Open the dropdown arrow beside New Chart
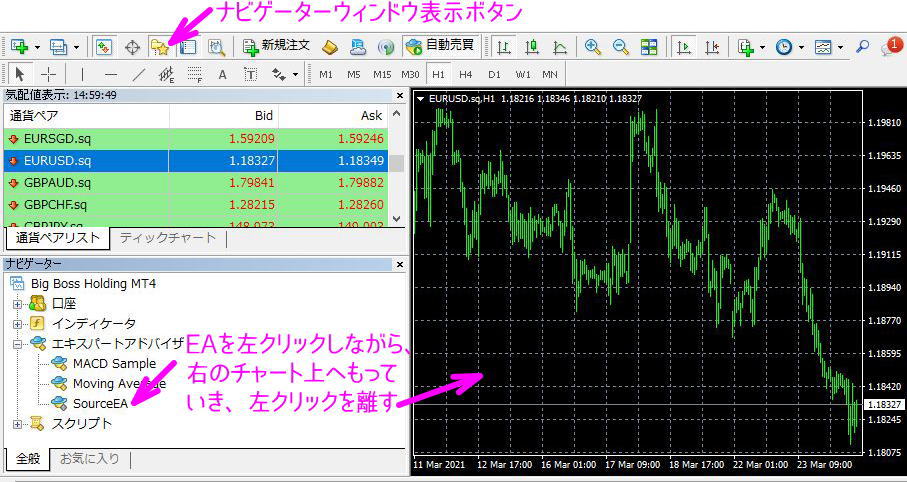 coord(37,47)
